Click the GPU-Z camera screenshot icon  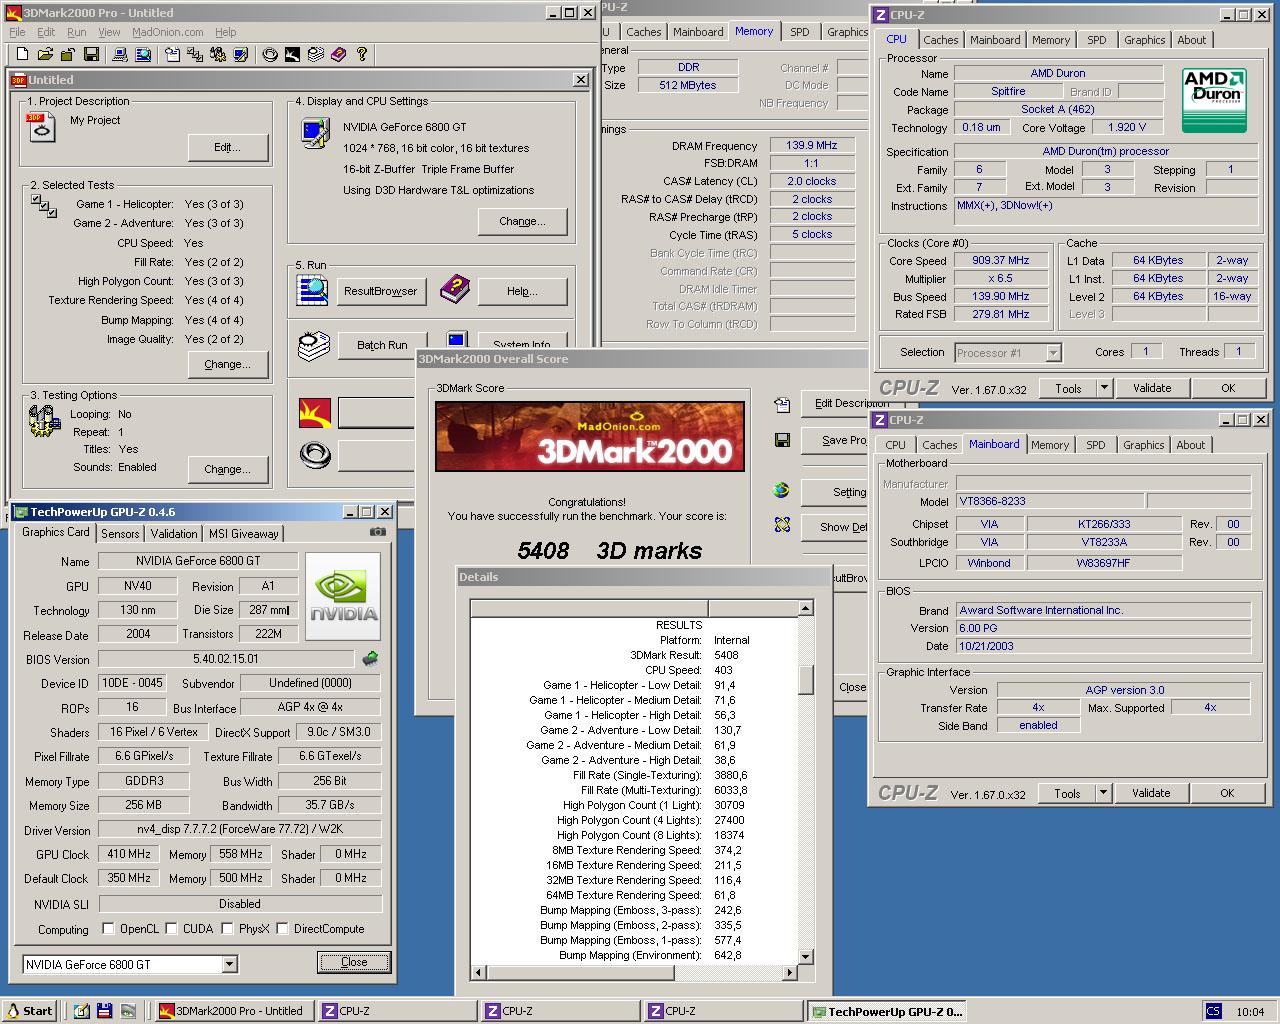click(377, 533)
